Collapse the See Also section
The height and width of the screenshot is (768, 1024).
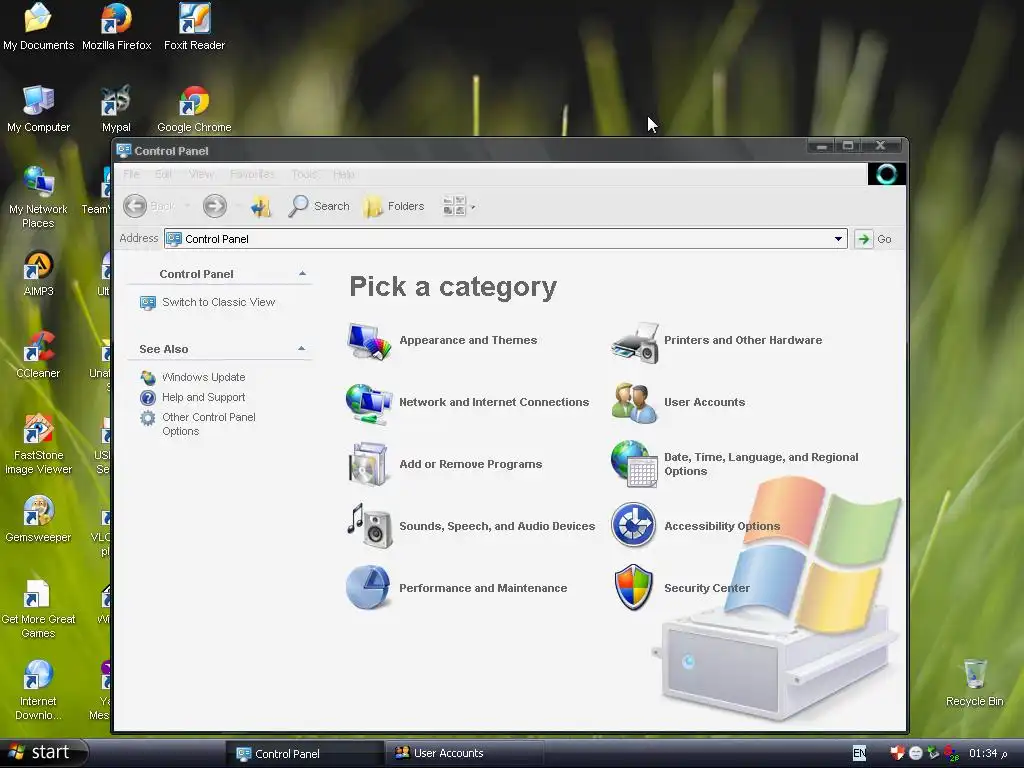click(302, 349)
